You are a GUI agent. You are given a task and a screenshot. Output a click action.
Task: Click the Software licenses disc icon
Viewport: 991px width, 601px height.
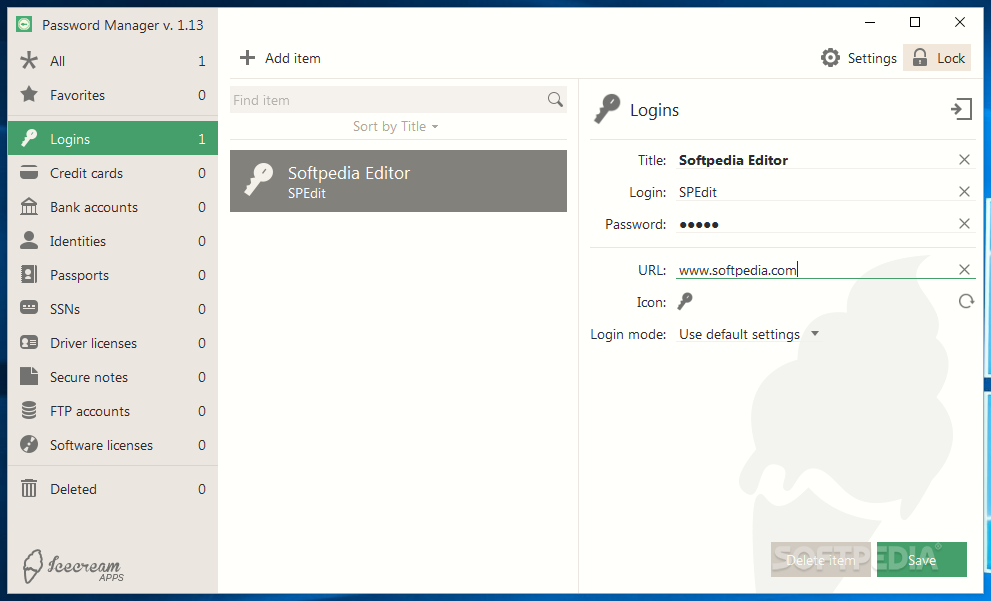click(x=28, y=444)
